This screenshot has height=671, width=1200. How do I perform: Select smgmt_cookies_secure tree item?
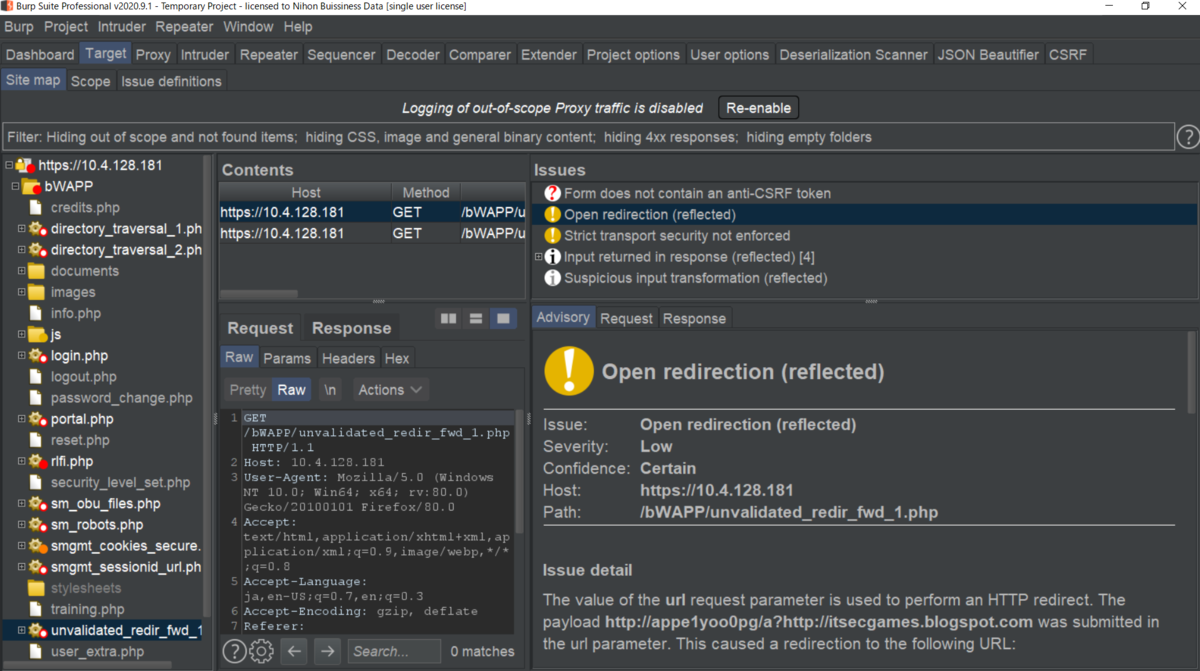click(125, 546)
